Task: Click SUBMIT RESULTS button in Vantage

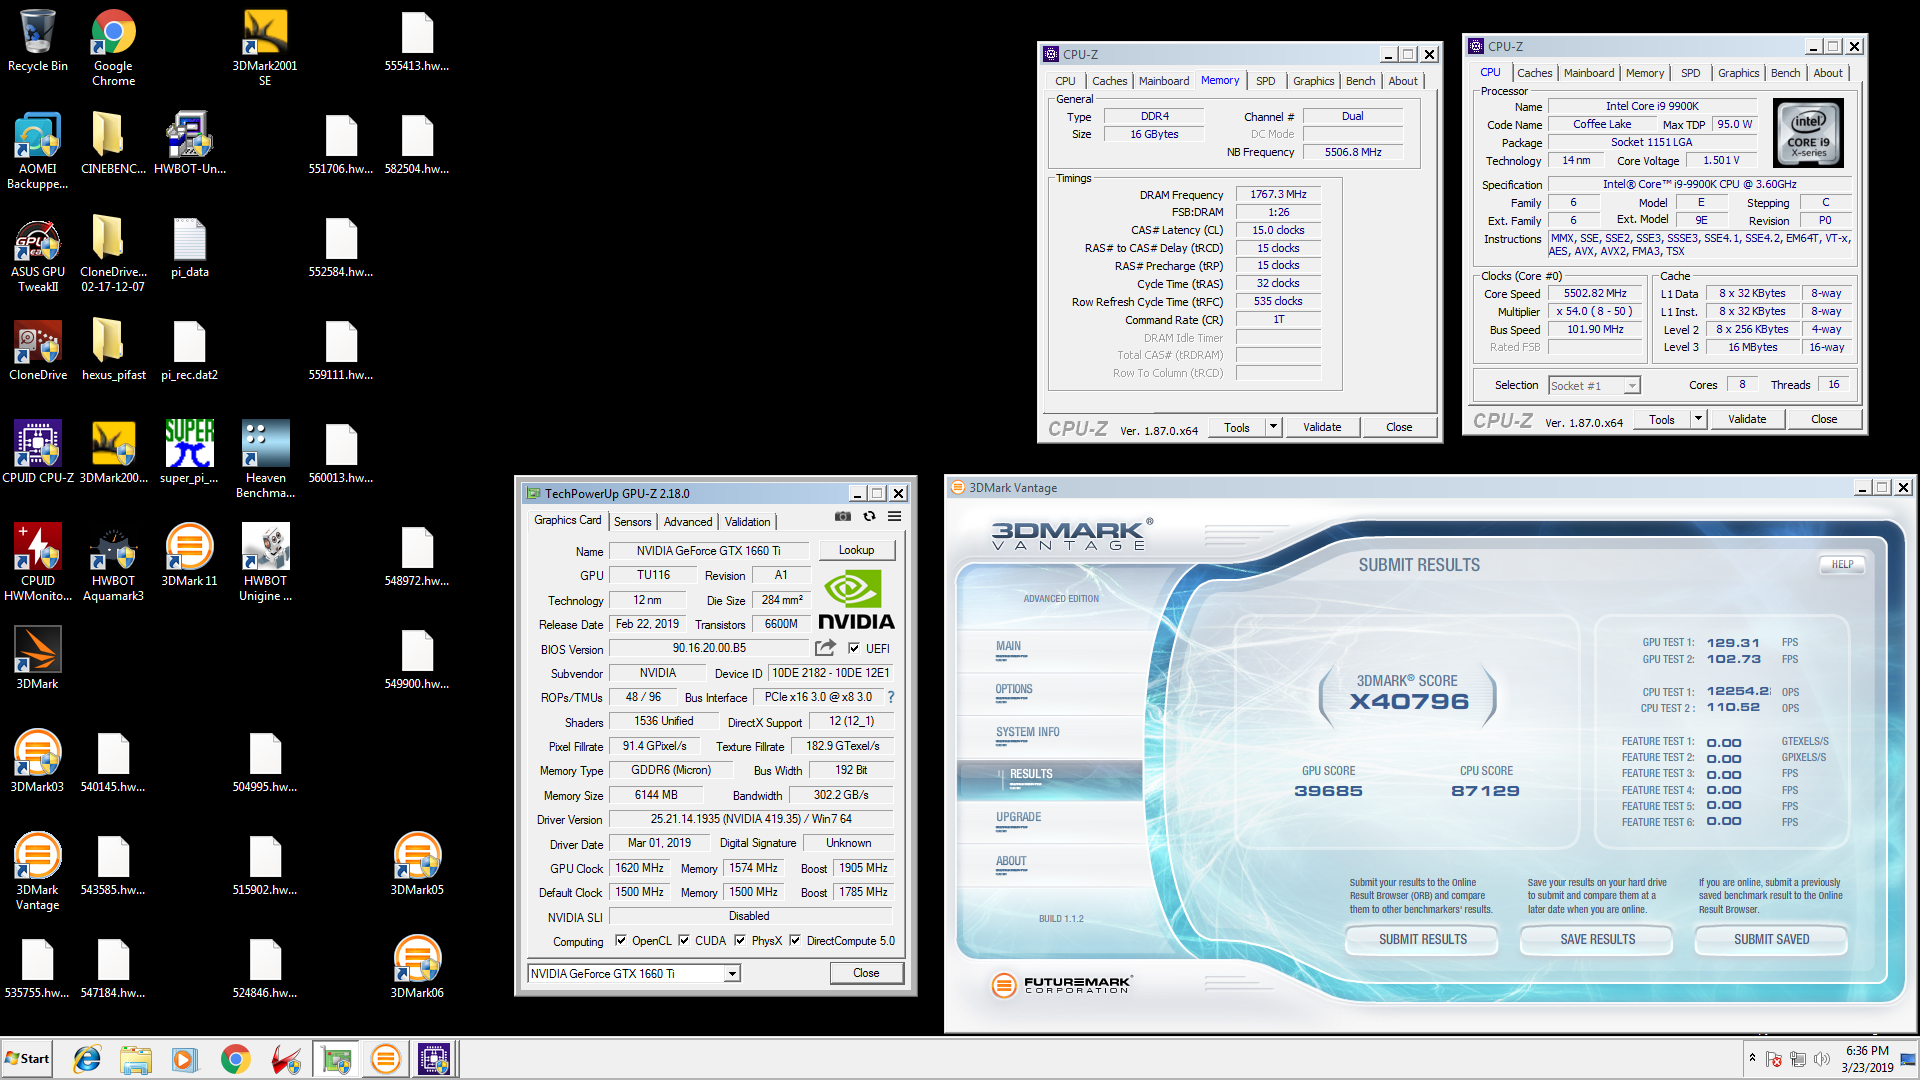Action: coord(1422,939)
